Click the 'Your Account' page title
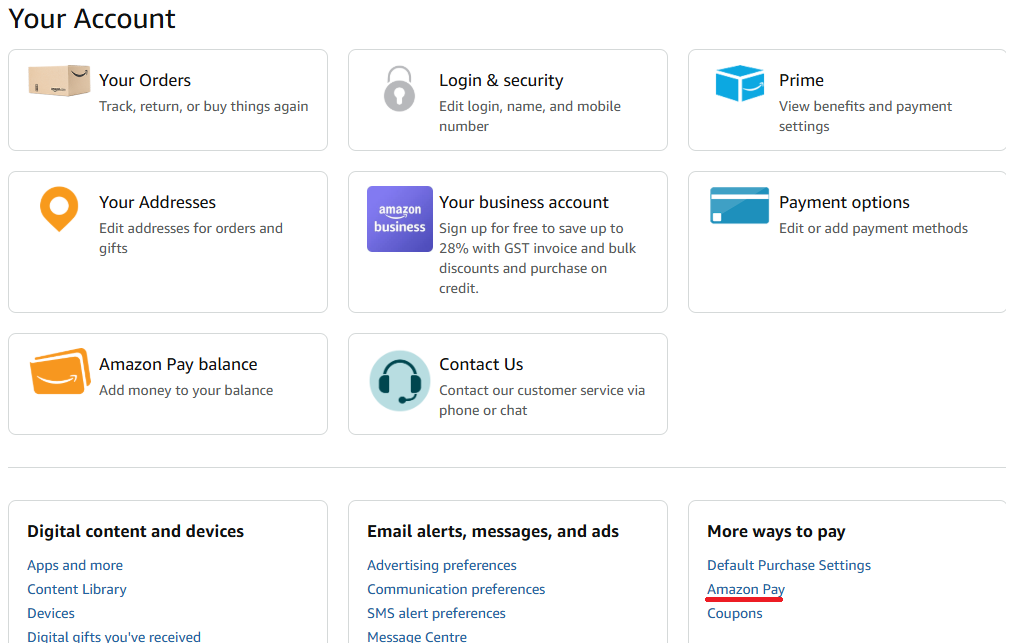The width and height of the screenshot is (1022, 643). [92, 18]
